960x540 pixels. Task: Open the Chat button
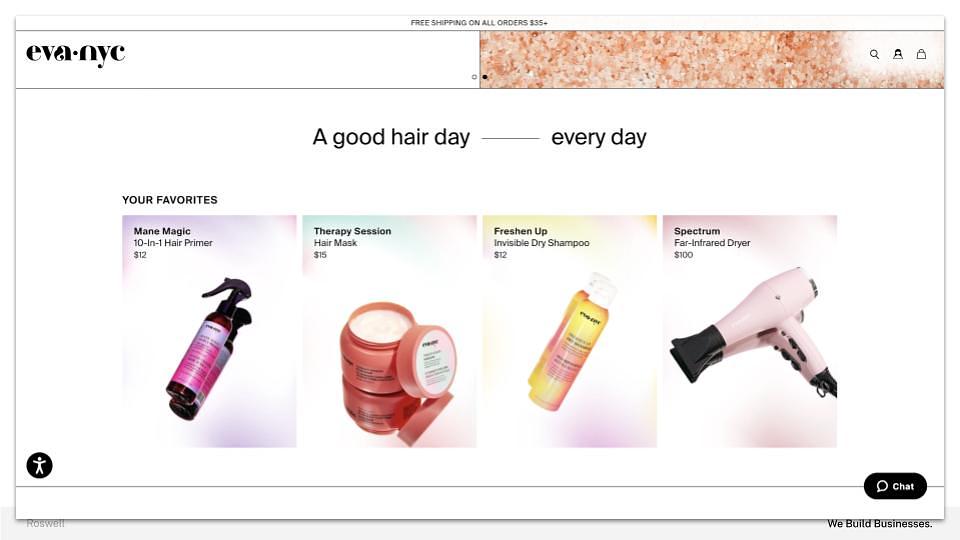895,486
